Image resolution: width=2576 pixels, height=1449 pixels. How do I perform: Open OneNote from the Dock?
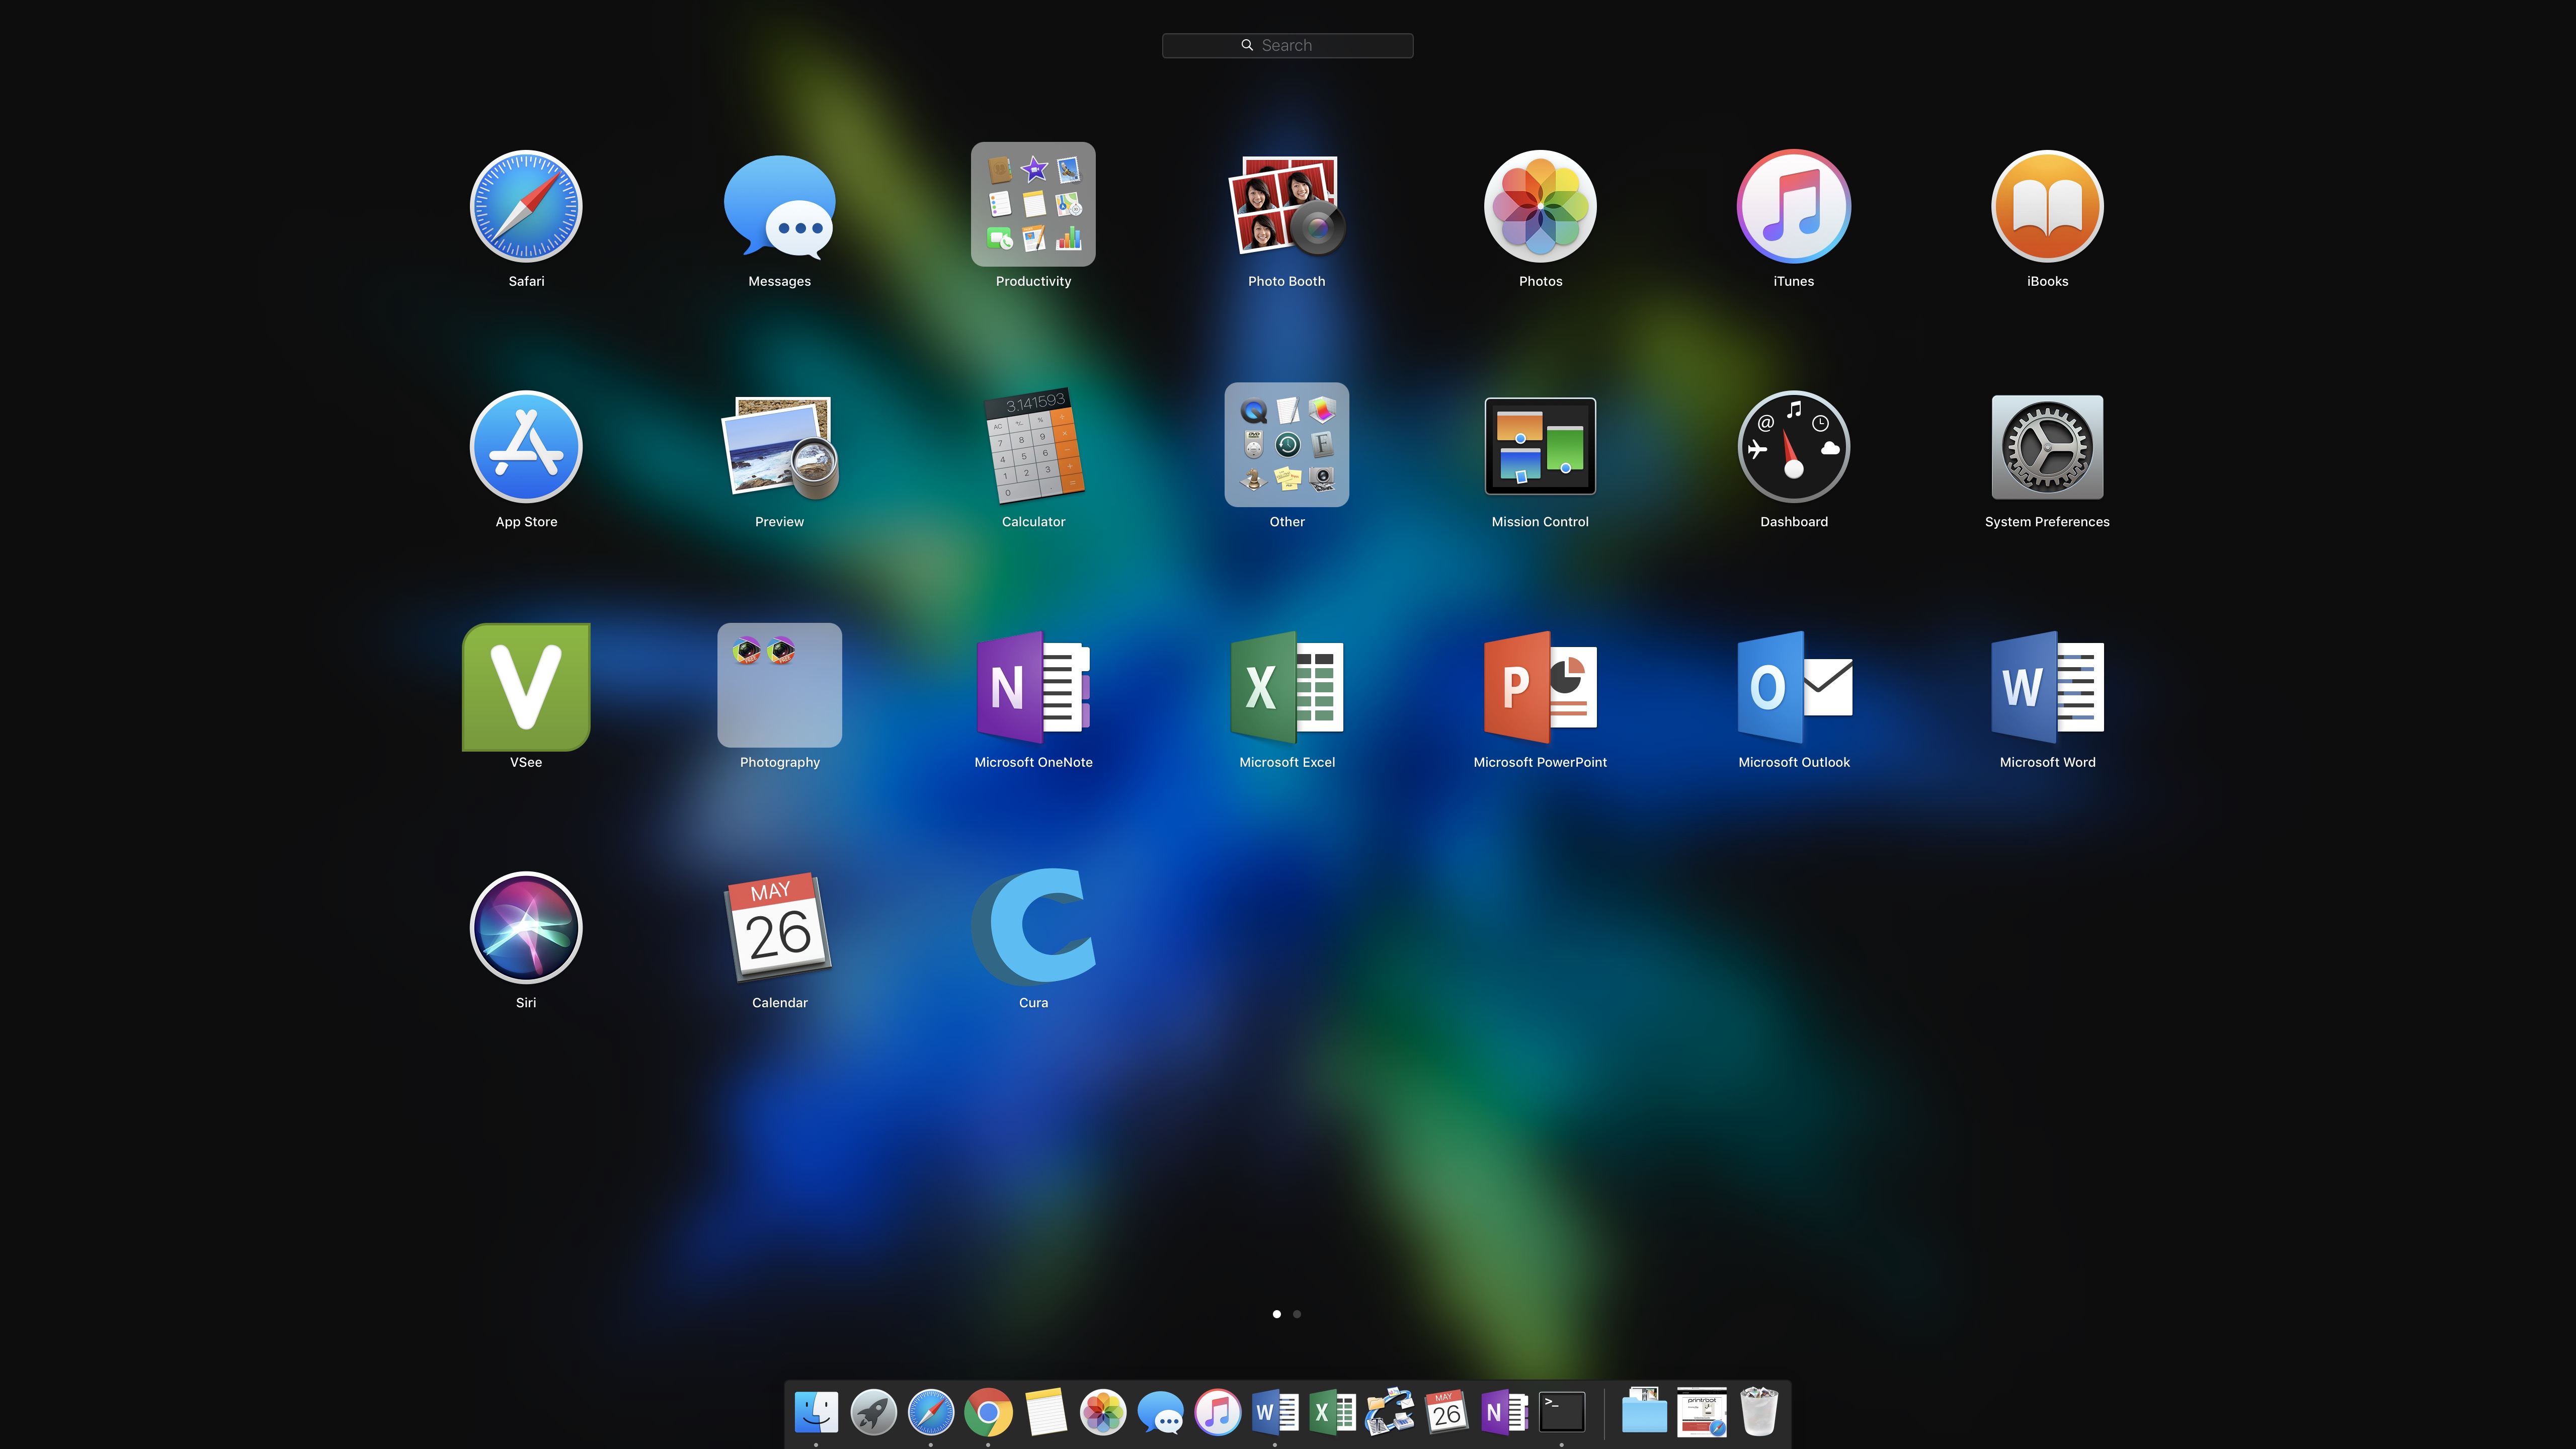1504,1413
